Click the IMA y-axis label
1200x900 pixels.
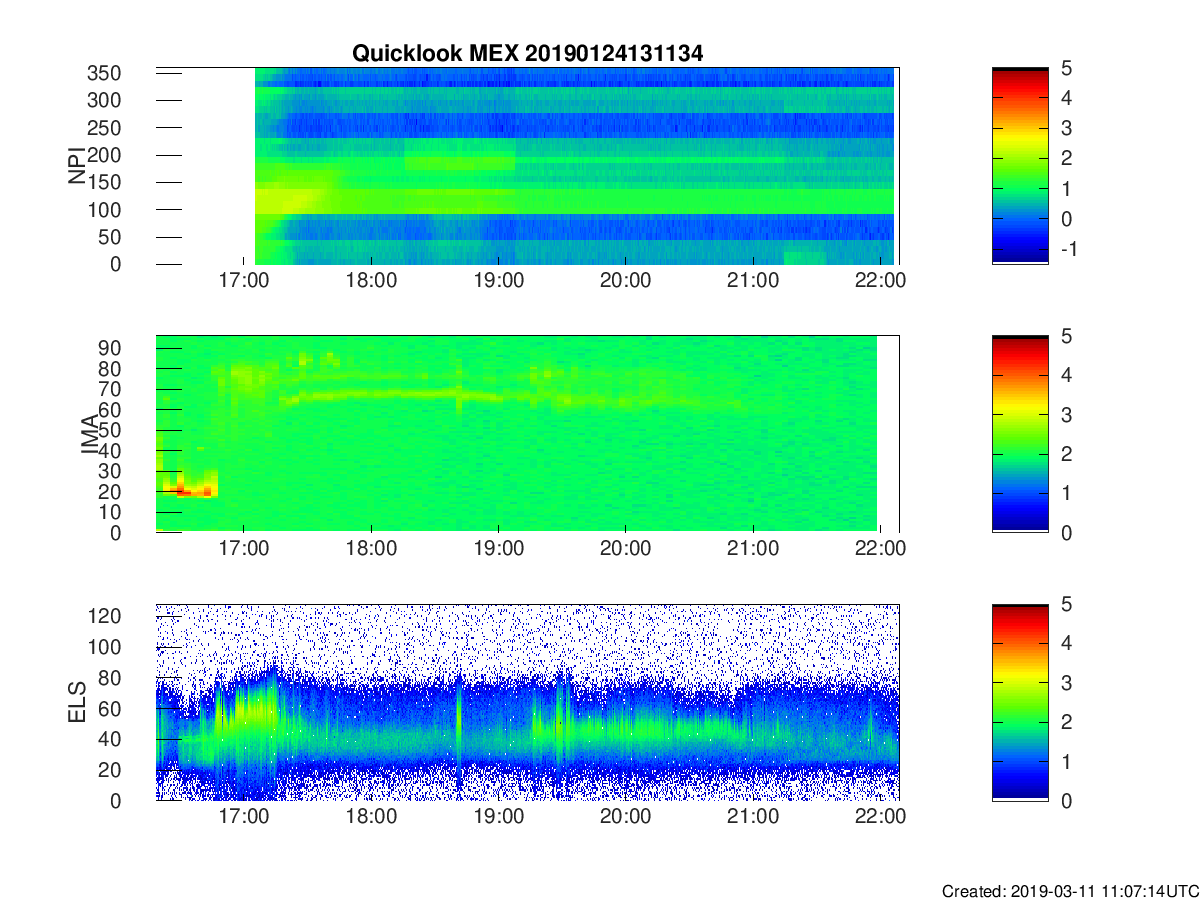pos(90,434)
